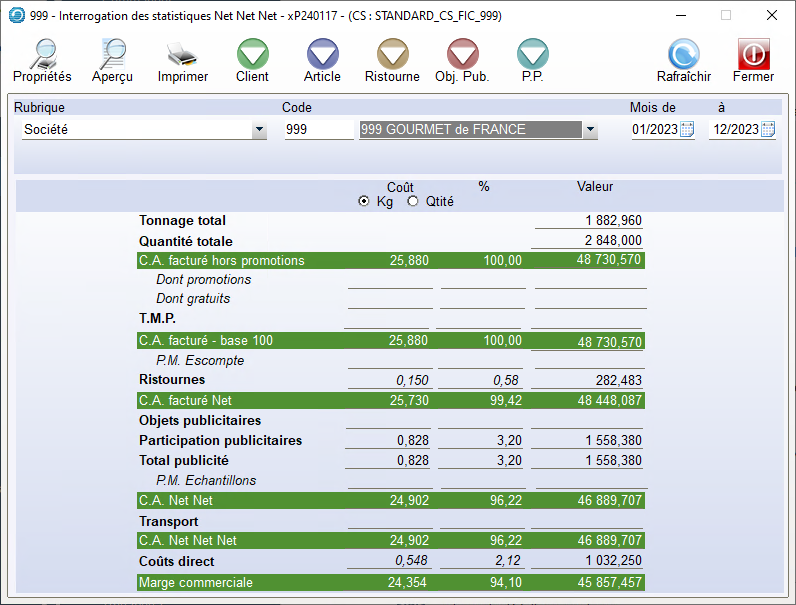The width and height of the screenshot is (796, 605).
Task: Click the start month field 01/2023
Action: [x=655, y=129]
